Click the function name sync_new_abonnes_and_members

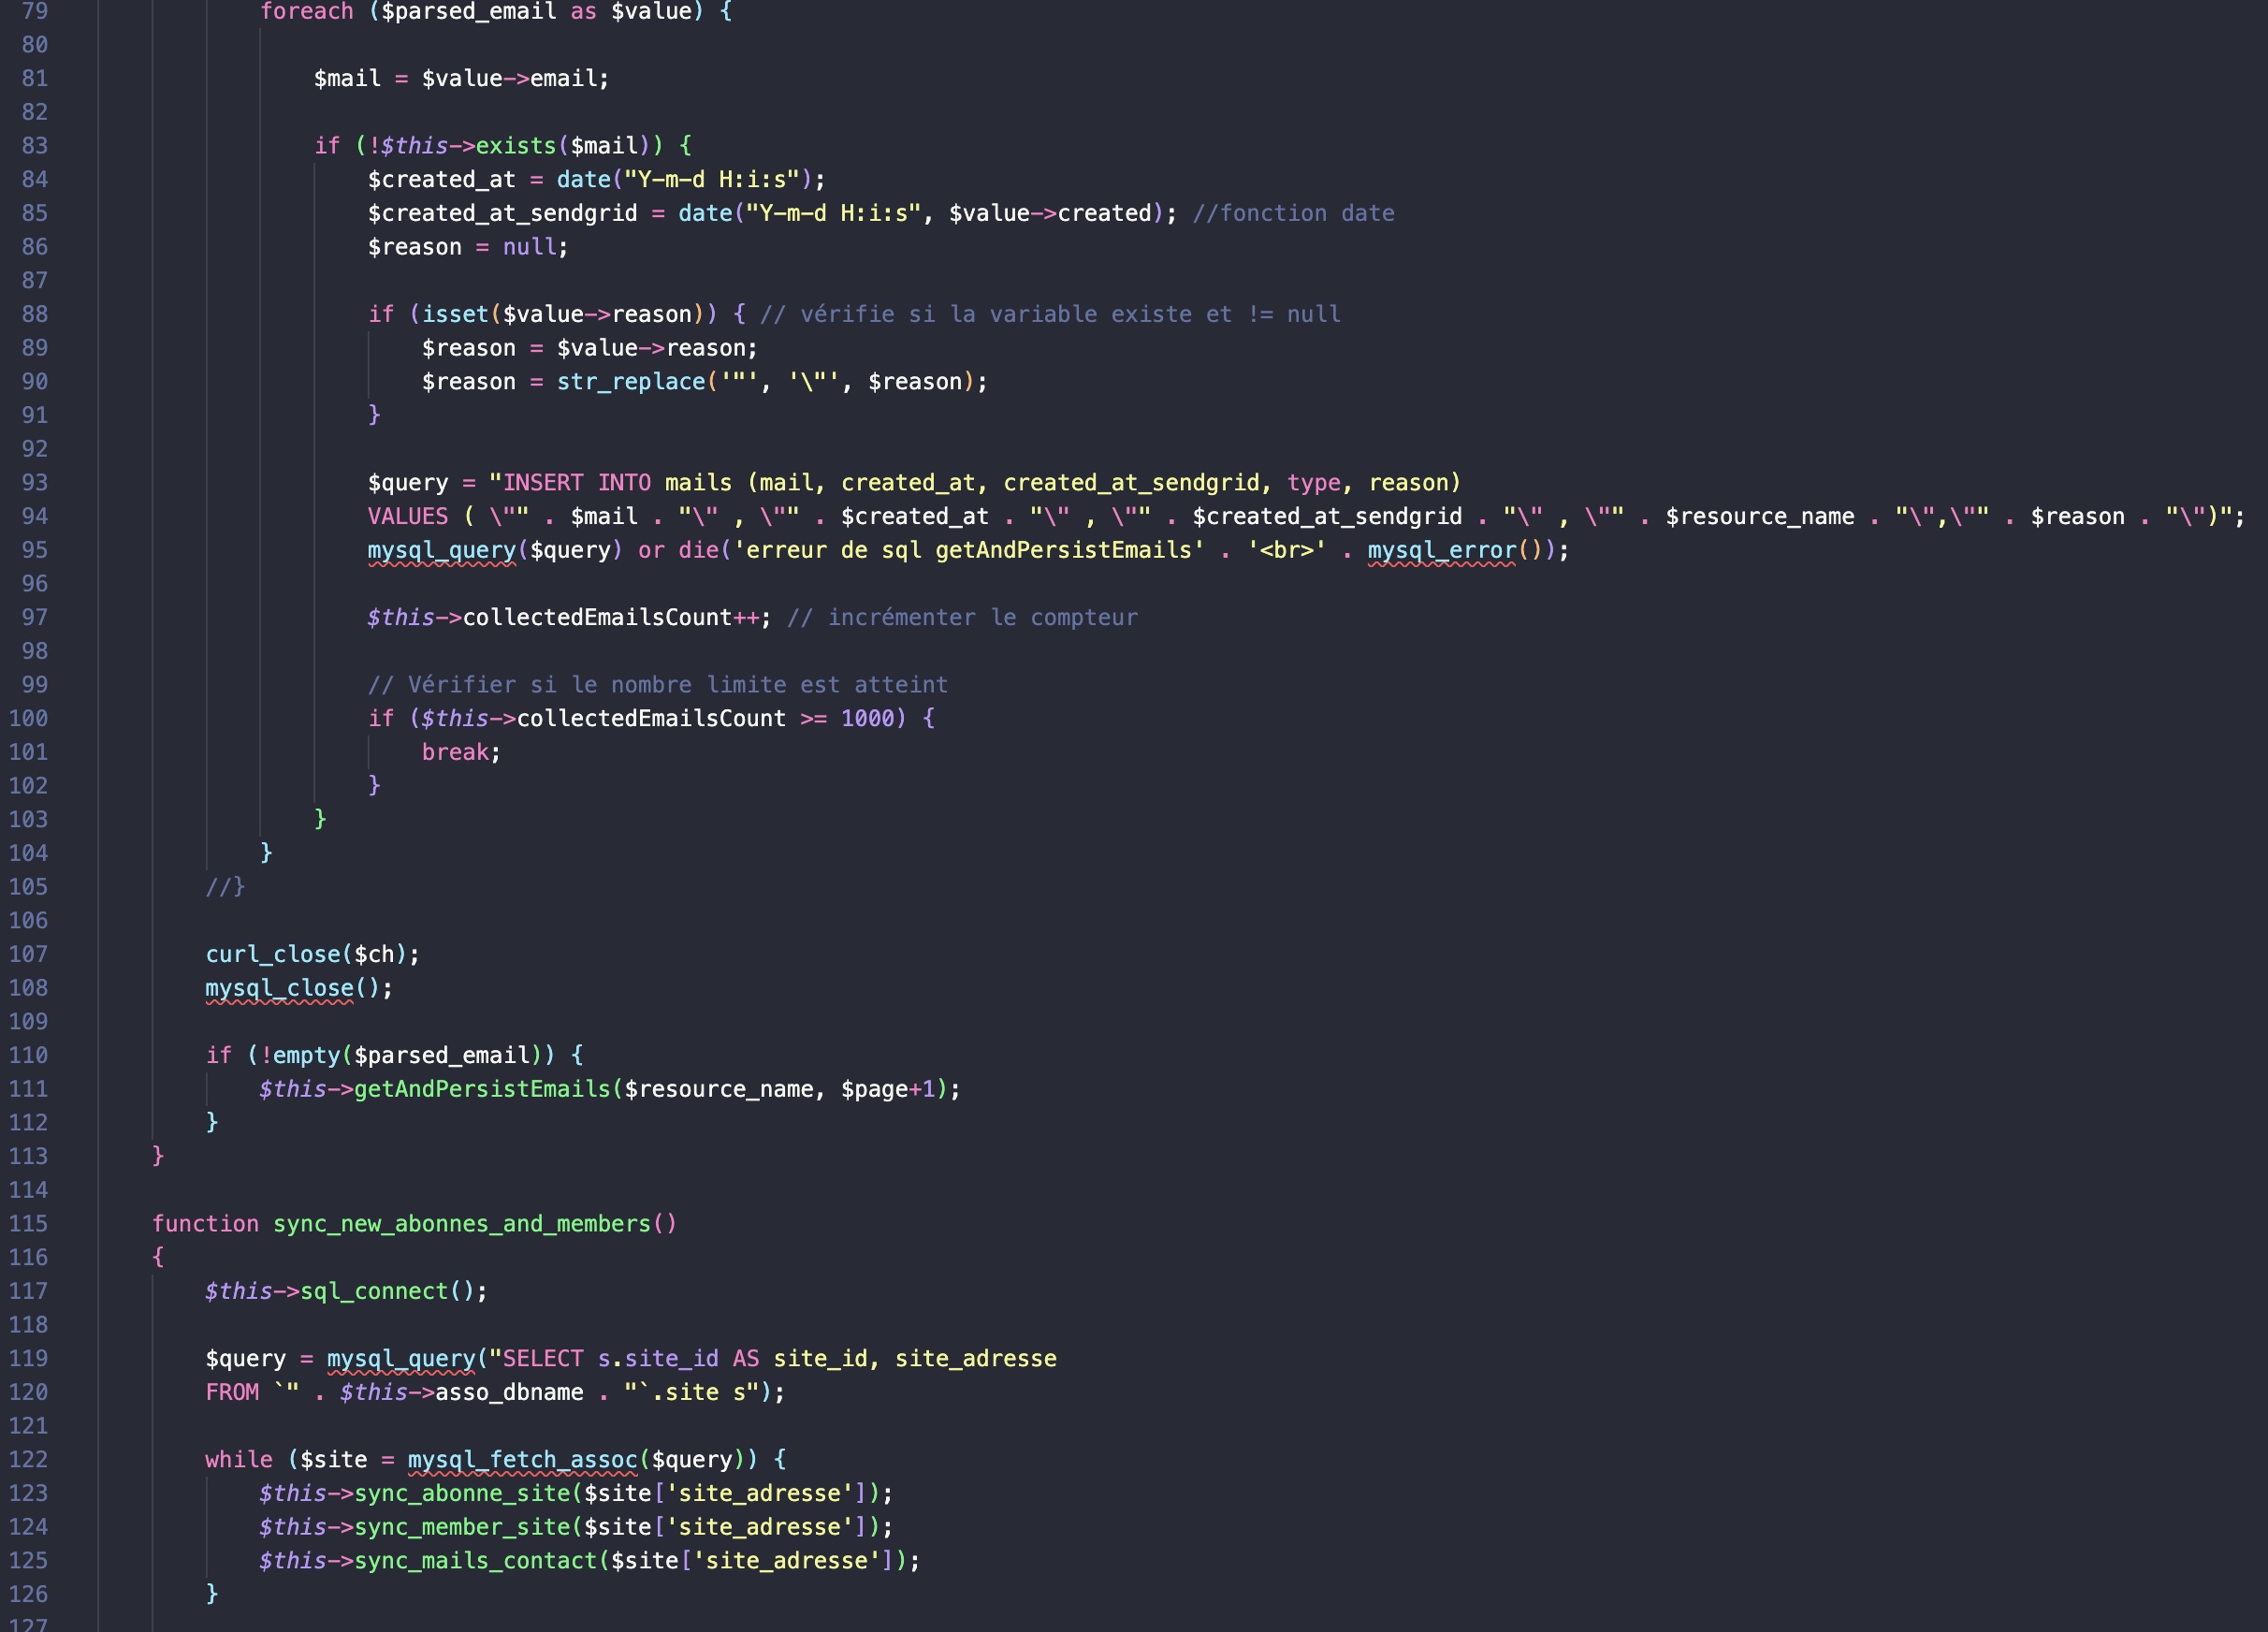click(461, 1223)
